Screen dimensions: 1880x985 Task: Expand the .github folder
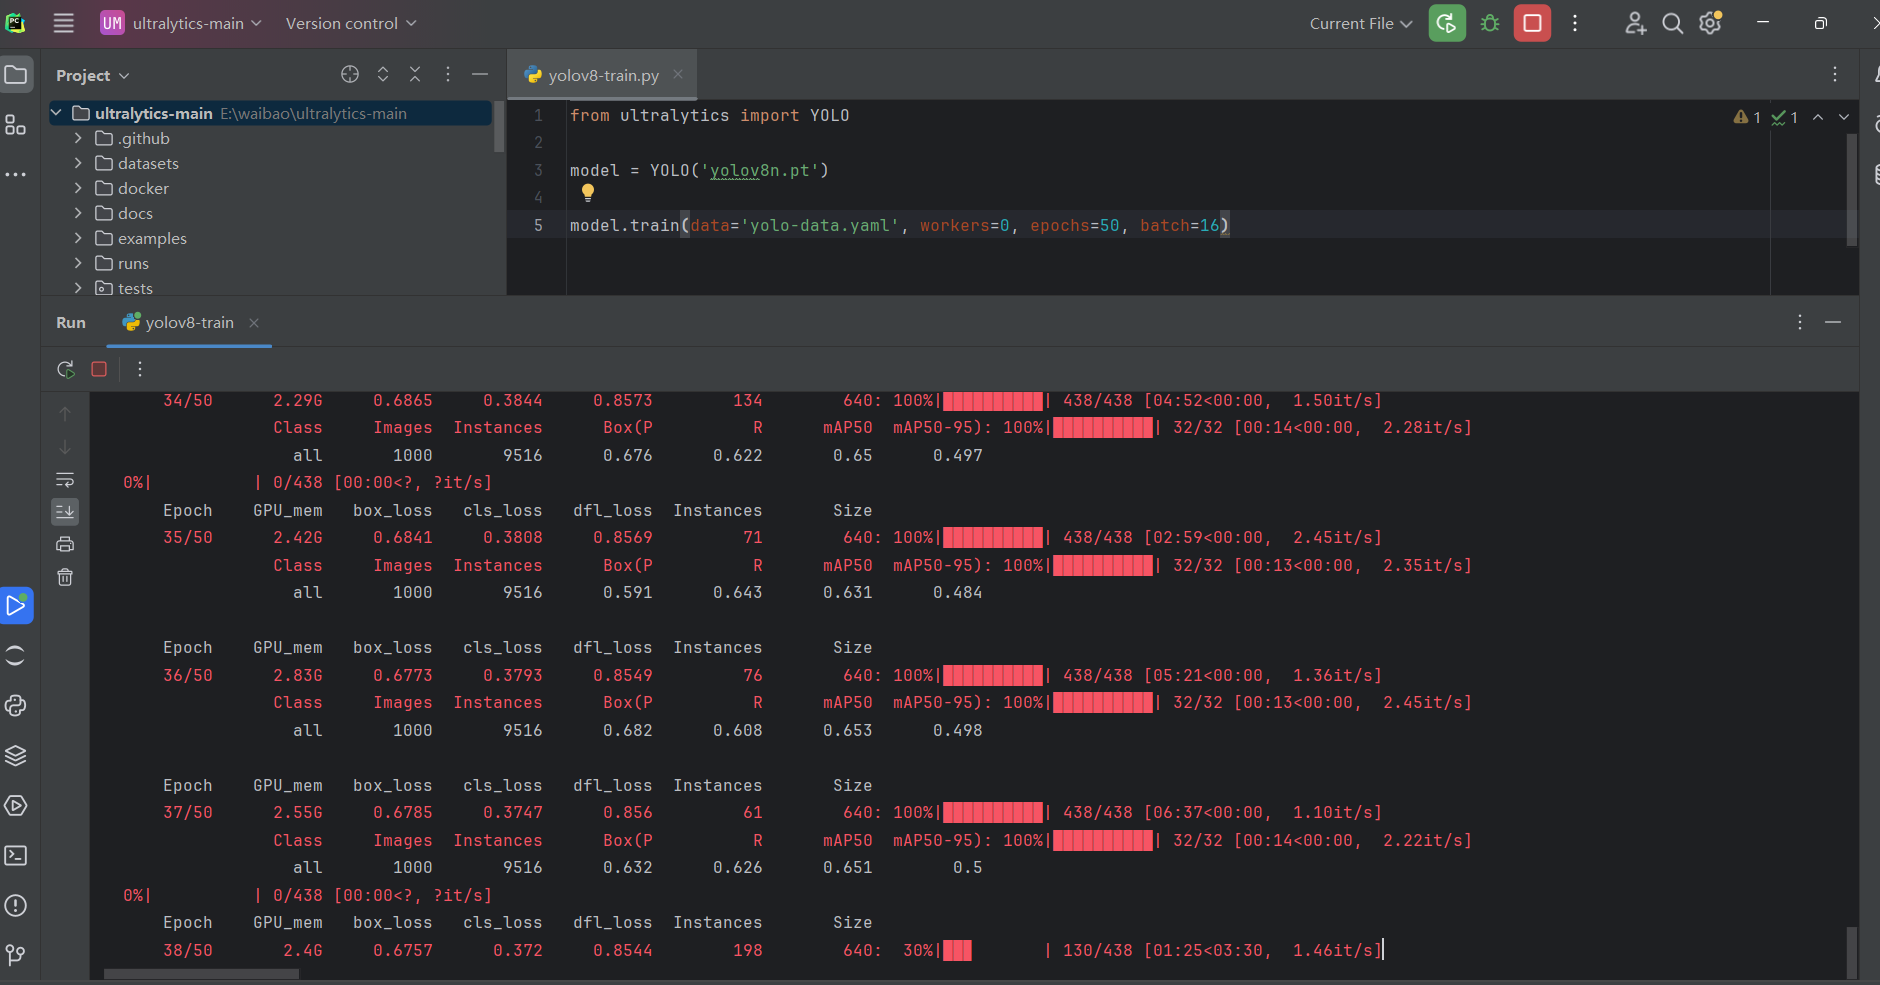coord(78,138)
